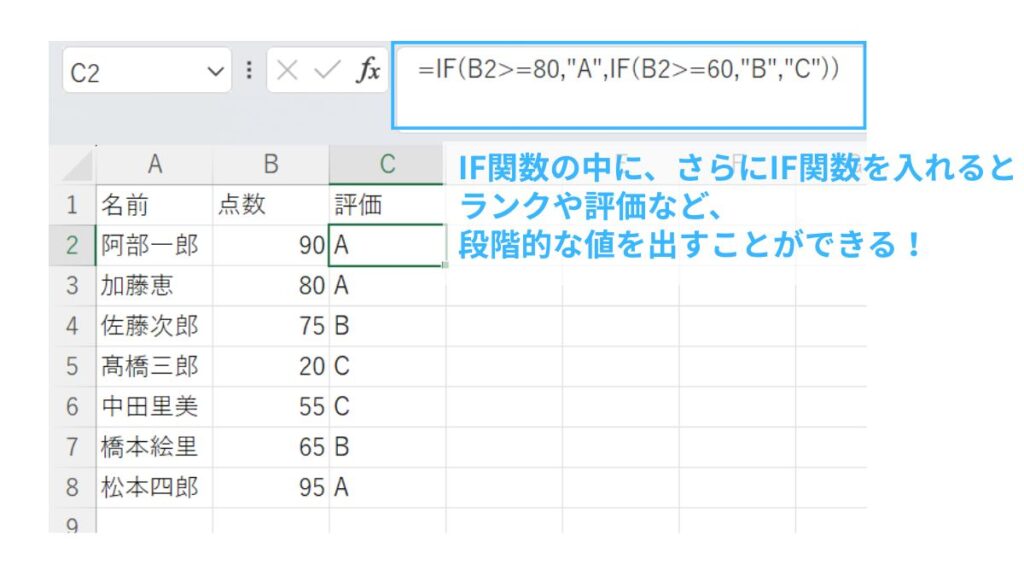Click score cell showing 90
The height and width of the screenshot is (576, 1024).
pyautogui.click(x=270, y=246)
